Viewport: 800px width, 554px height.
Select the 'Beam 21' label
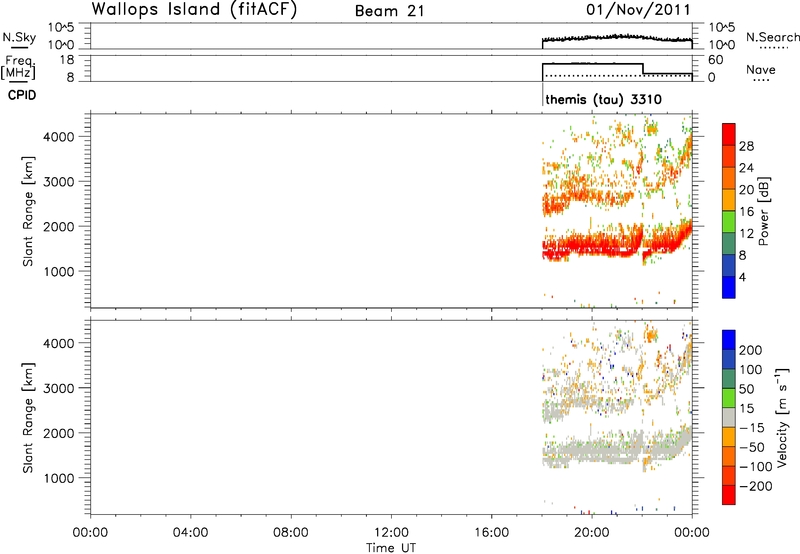[x=389, y=11]
